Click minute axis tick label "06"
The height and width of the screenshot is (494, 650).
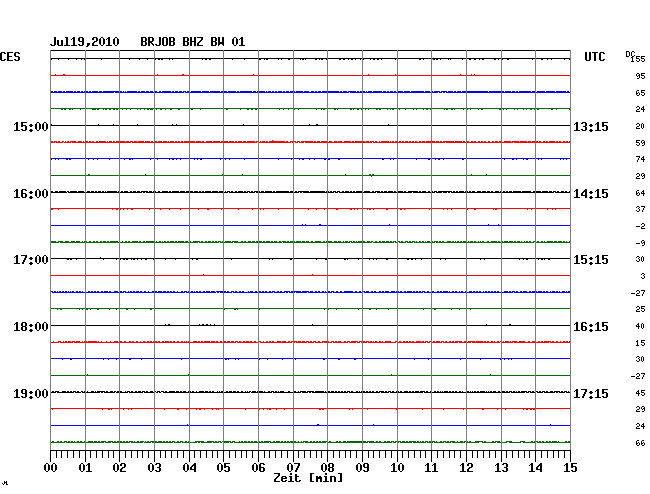click(x=258, y=467)
